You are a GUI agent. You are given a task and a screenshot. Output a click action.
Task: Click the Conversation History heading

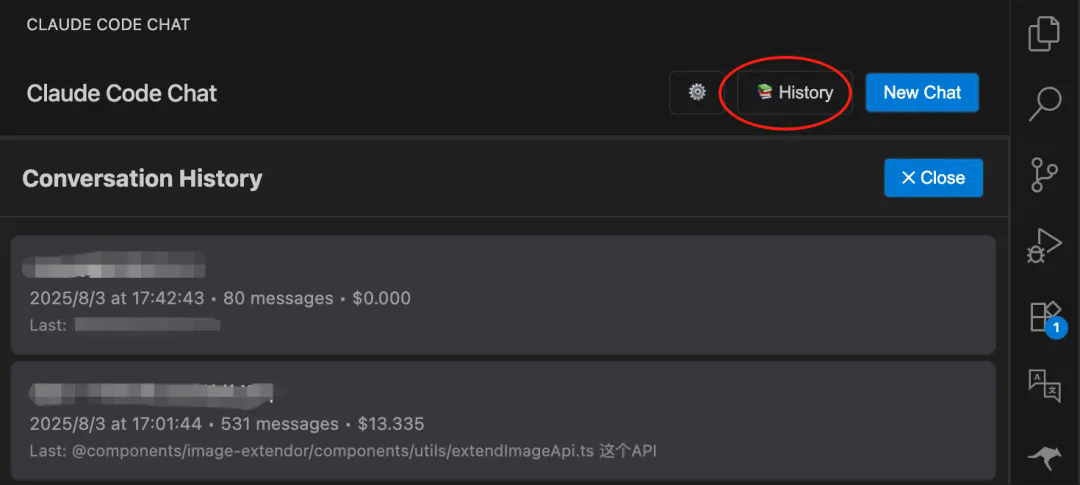pyautogui.click(x=142, y=178)
